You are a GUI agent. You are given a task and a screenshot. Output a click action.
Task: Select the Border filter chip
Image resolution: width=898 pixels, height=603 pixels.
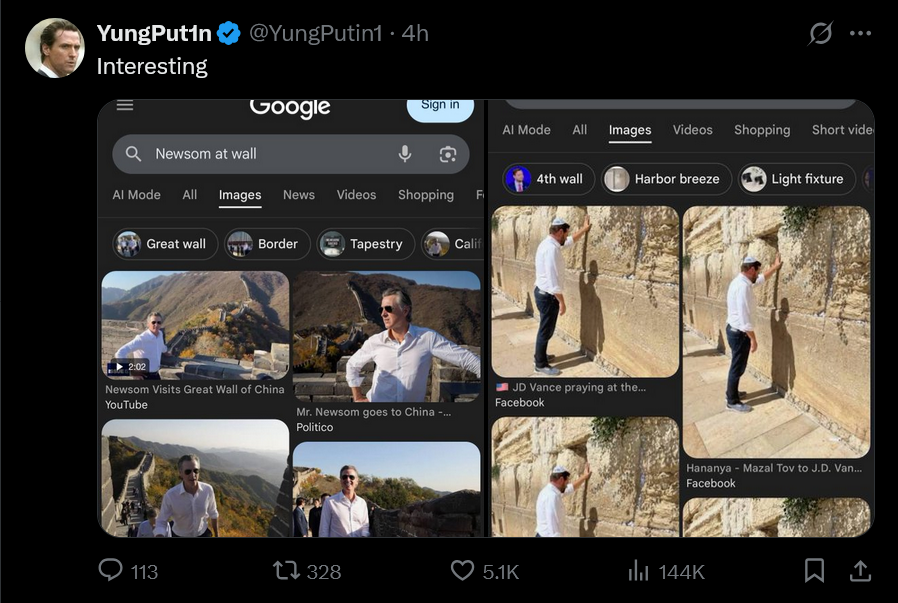click(265, 244)
